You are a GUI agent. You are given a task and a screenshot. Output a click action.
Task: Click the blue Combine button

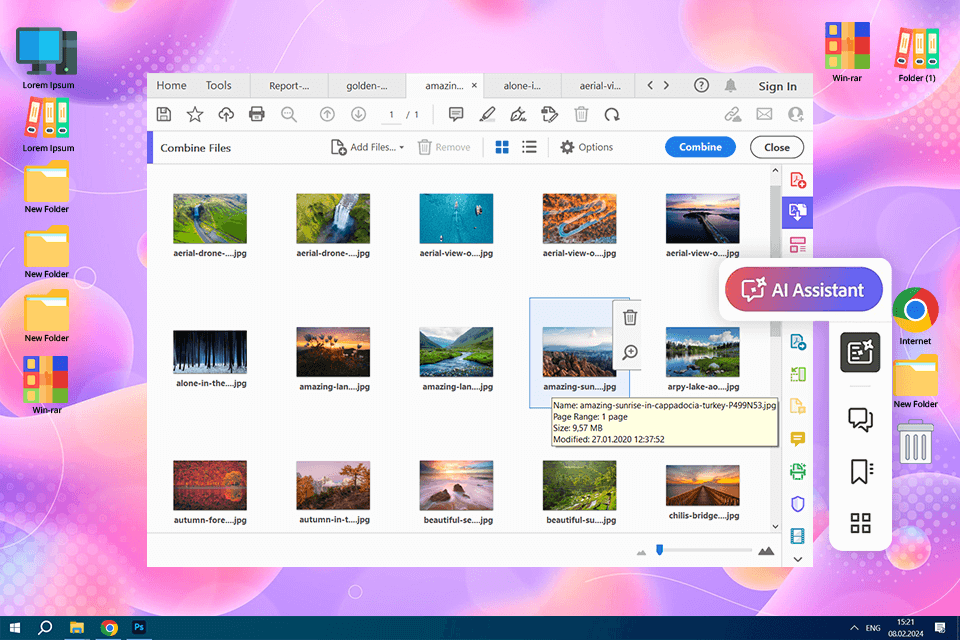(700, 147)
